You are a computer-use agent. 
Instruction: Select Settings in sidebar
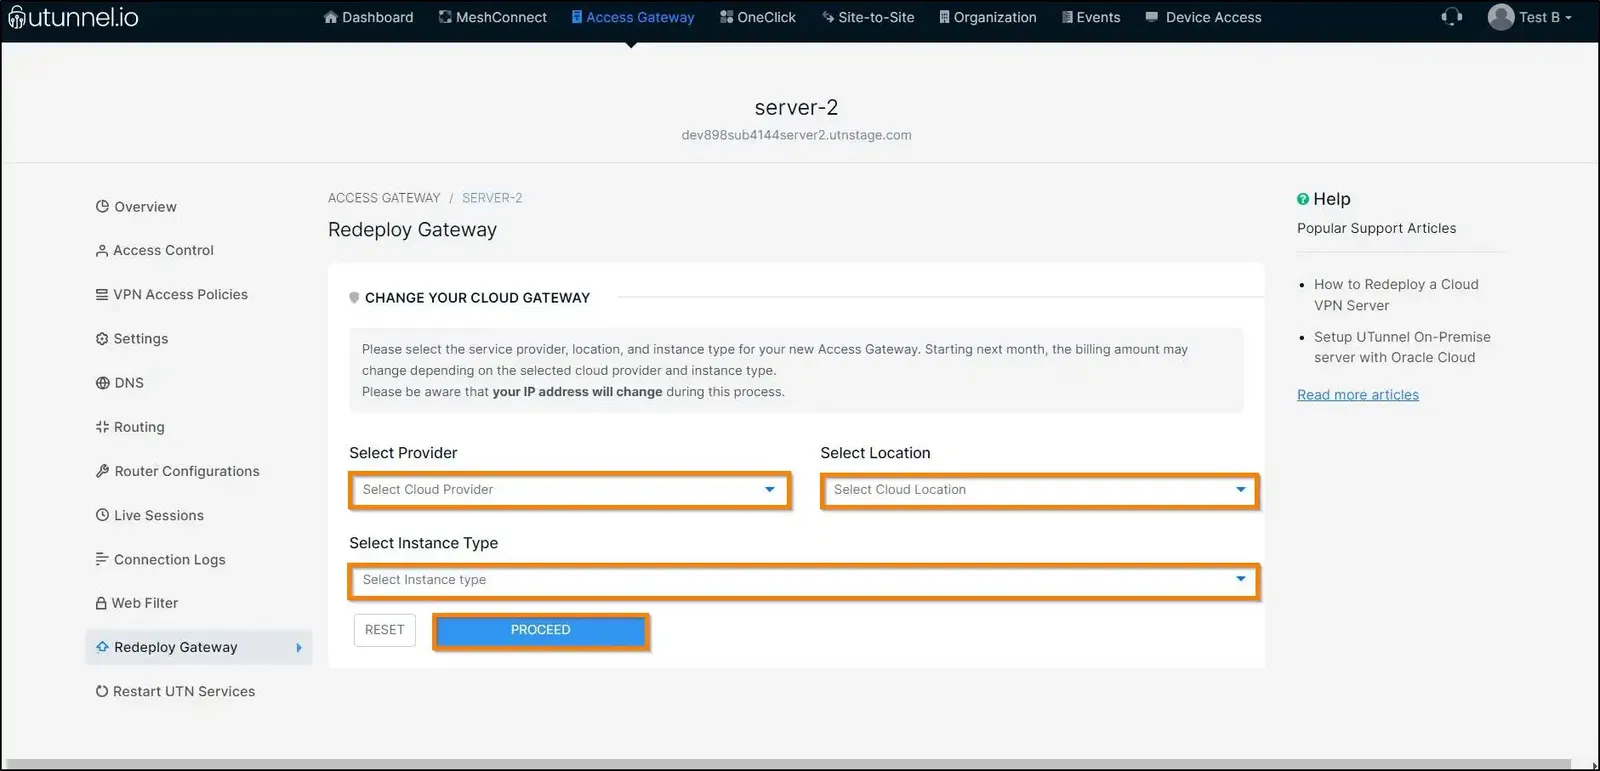coord(132,339)
